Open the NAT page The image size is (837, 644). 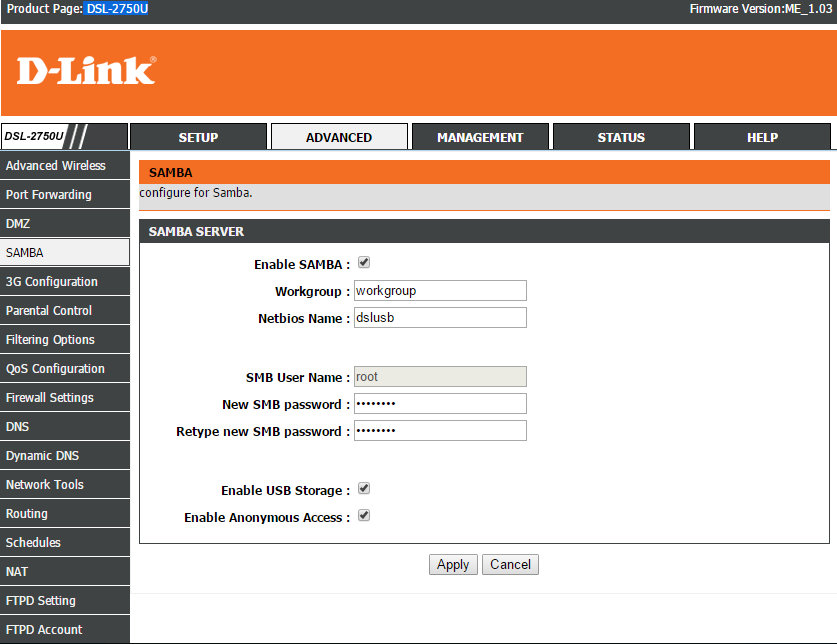(65, 571)
